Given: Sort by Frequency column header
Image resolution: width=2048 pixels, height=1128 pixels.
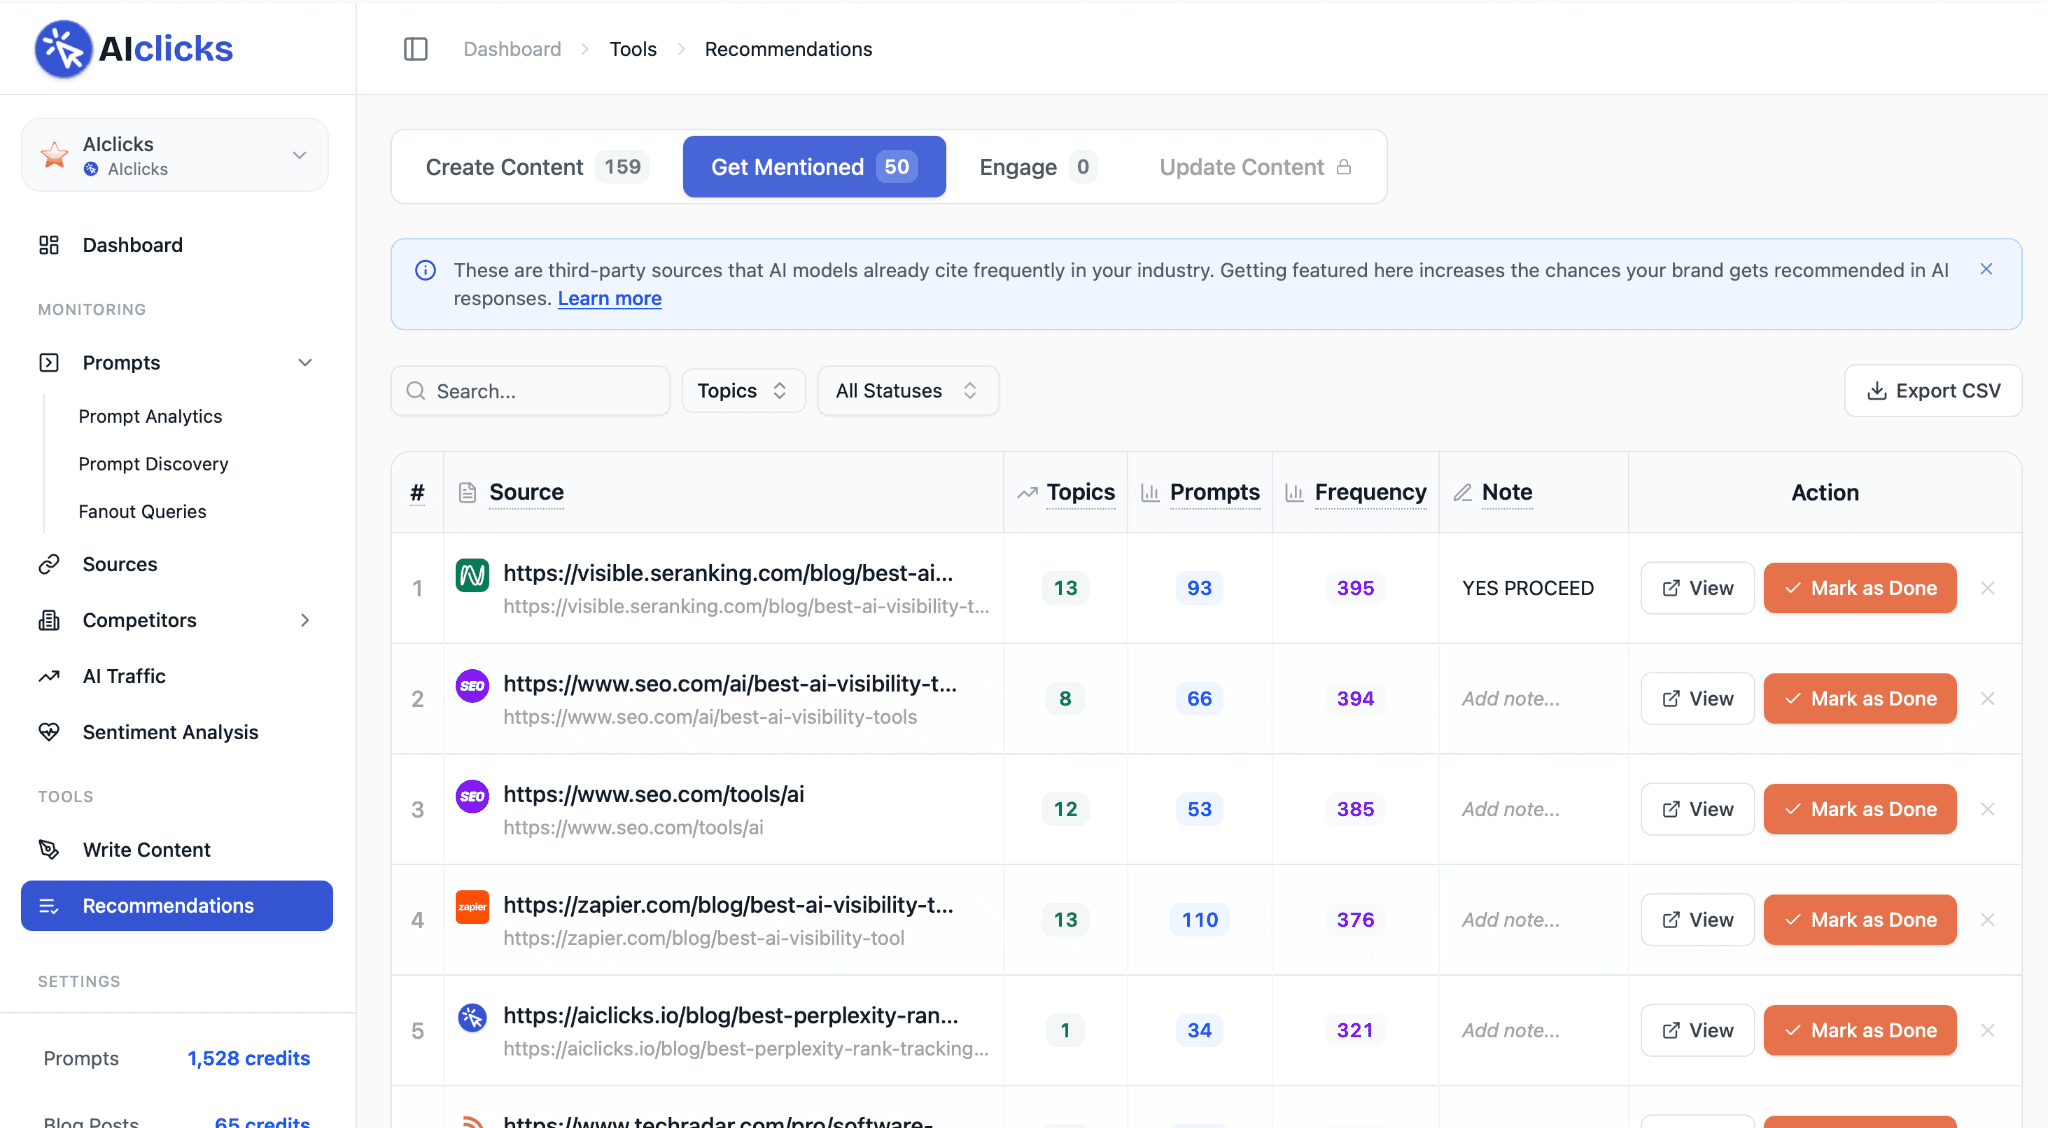Looking at the screenshot, I should click(1370, 492).
